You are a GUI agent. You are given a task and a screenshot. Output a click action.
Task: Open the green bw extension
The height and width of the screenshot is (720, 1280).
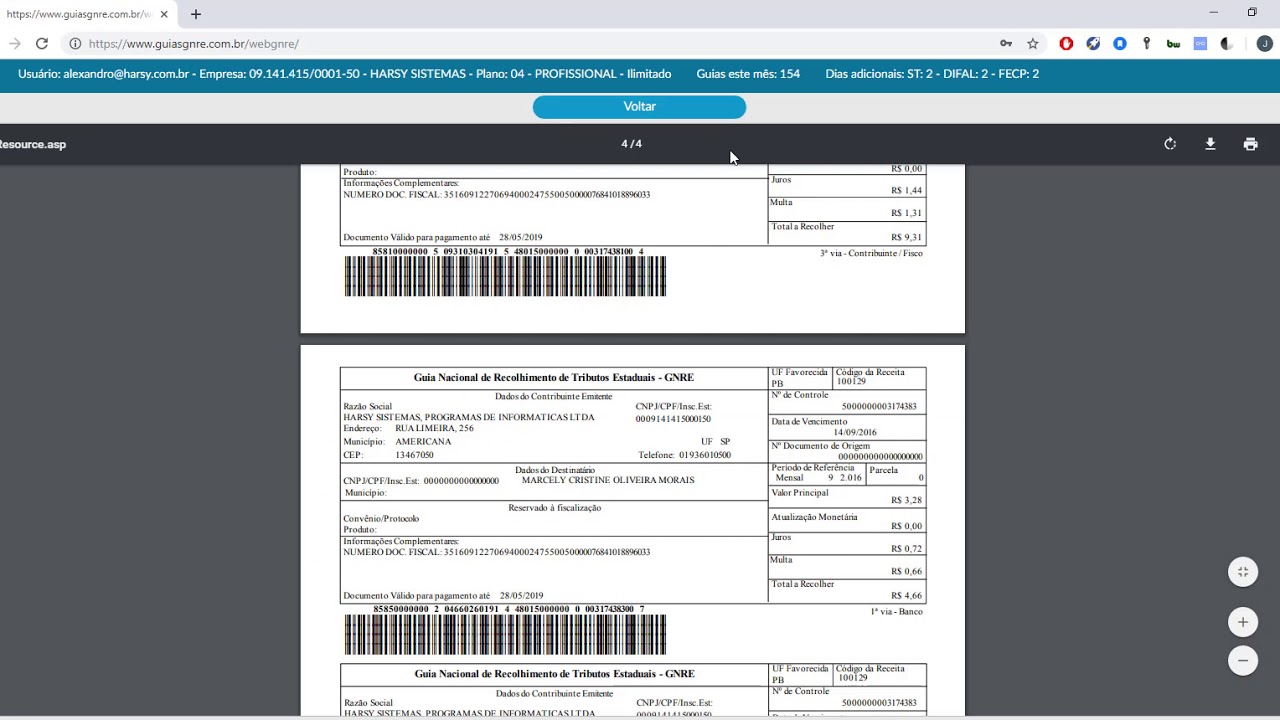[x=1174, y=43]
